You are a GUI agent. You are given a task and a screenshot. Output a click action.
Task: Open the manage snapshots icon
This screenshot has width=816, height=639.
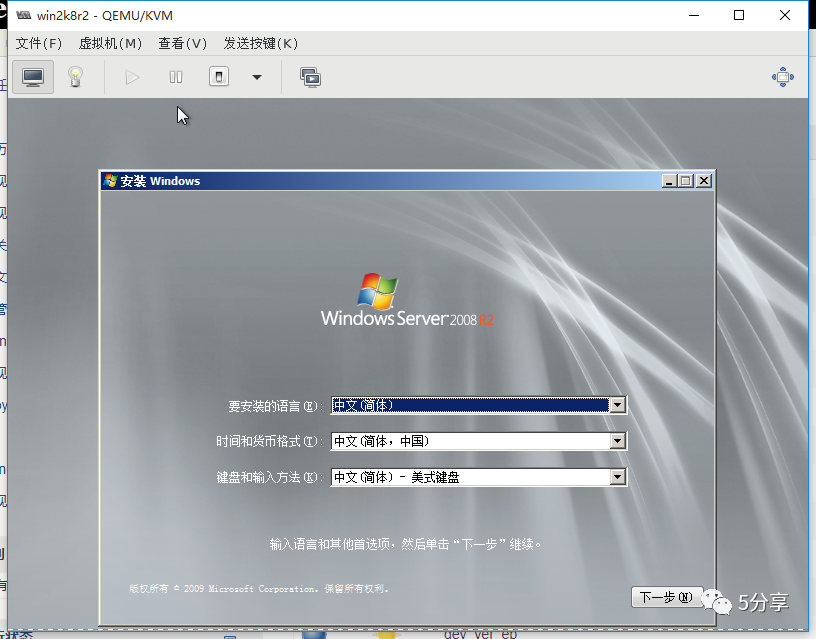point(311,78)
